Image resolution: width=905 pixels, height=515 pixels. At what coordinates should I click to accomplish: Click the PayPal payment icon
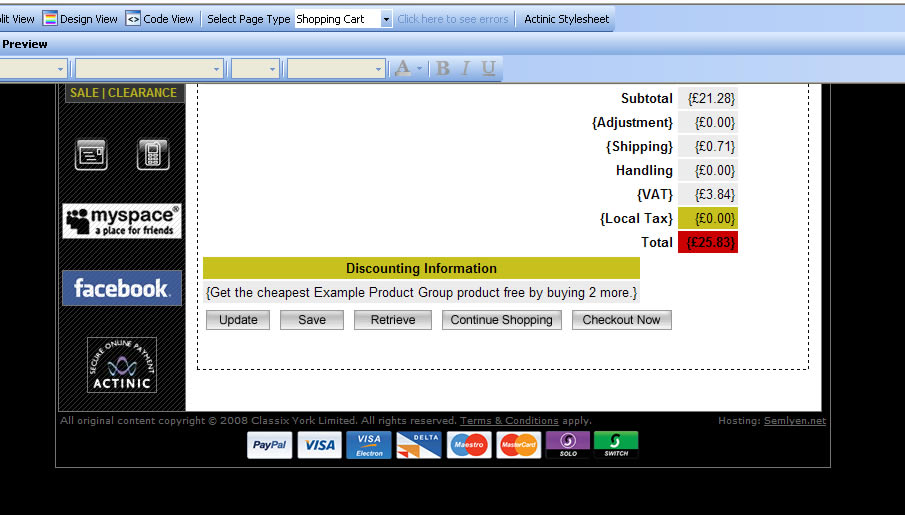270,445
